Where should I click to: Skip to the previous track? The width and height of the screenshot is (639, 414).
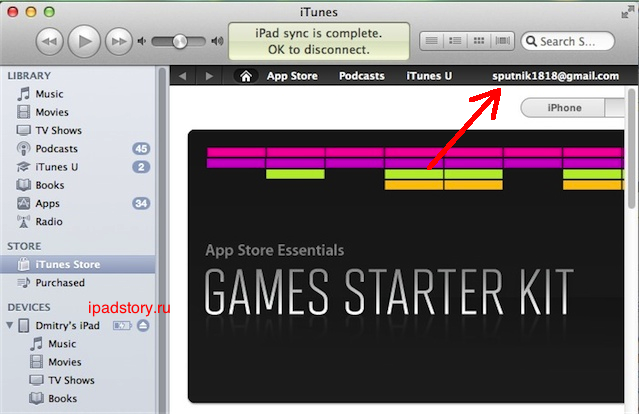coord(49,41)
